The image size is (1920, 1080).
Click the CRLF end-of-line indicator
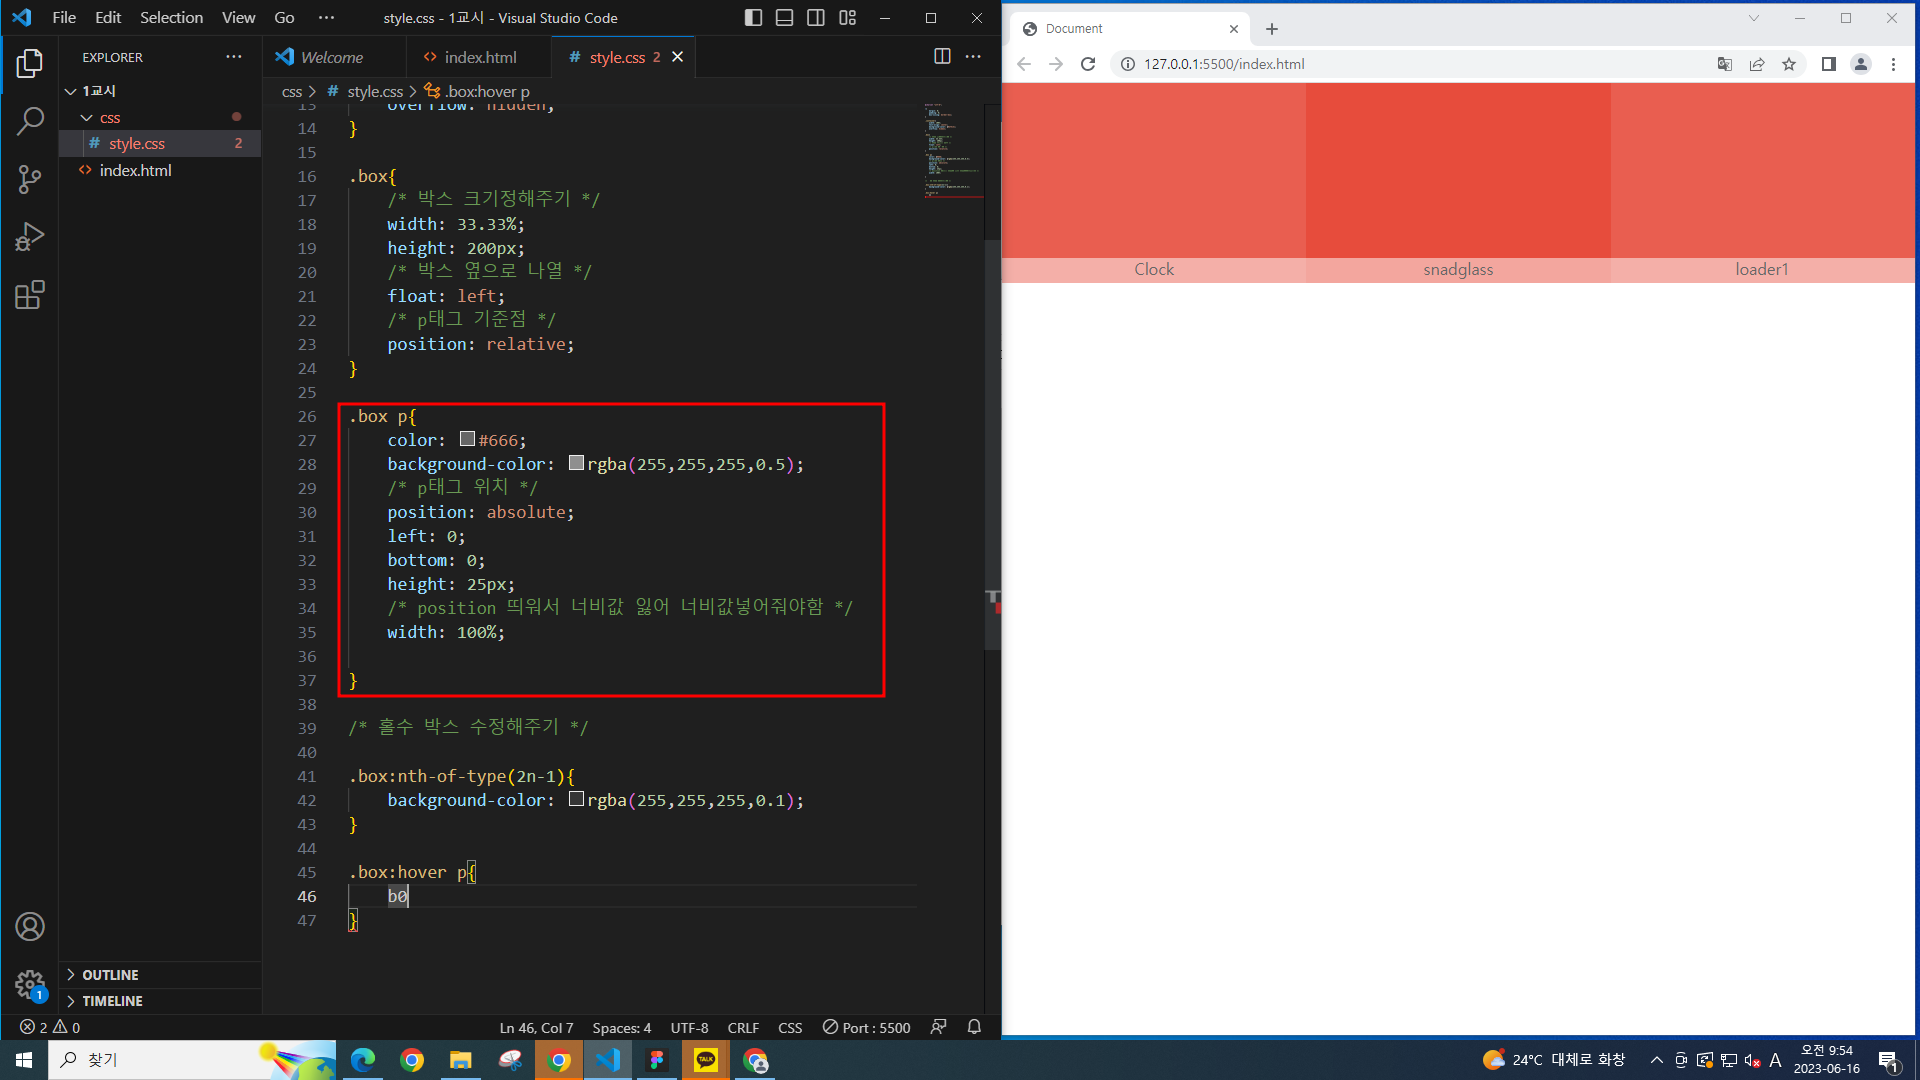coord(743,1027)
